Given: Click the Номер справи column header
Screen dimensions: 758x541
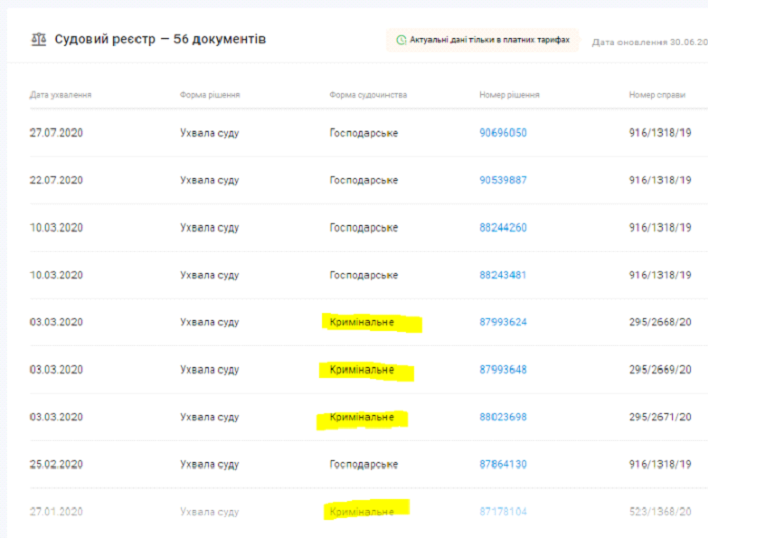Looking at the screenshot, I should click(657, 95).
